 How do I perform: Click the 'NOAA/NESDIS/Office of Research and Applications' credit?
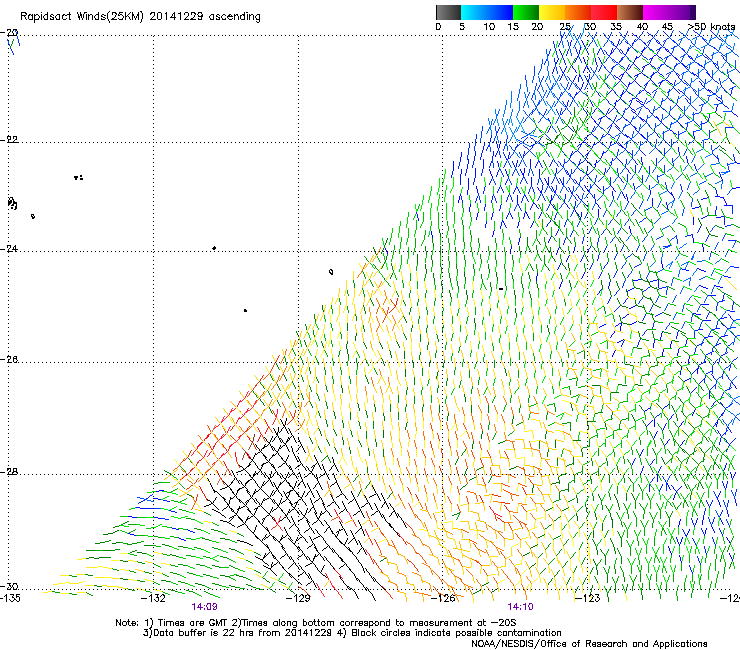[x=589, y=644]
